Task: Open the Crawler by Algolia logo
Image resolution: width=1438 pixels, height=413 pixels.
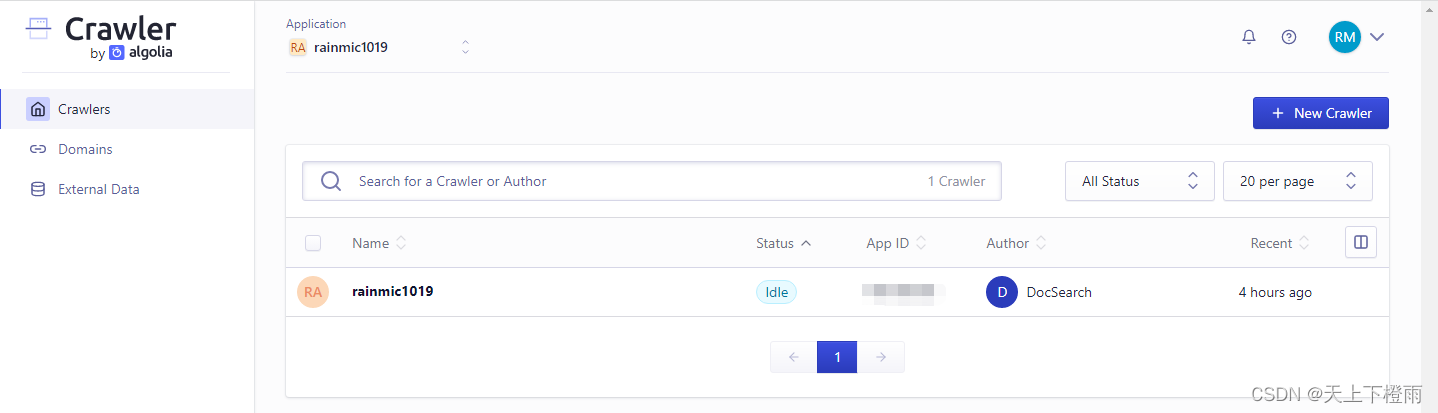Action: pyautogui.click(x=100, y=38)
